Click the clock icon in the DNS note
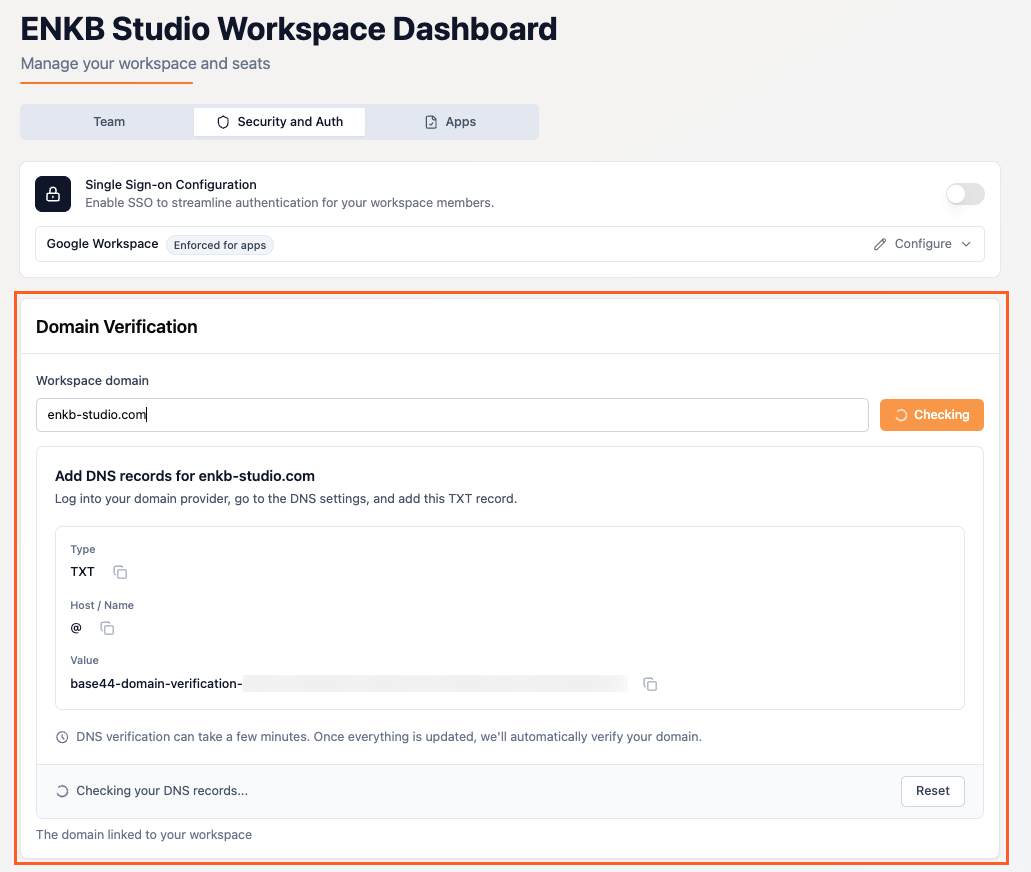This screenshot has width=1031, height=872. (x=63, y=737)
